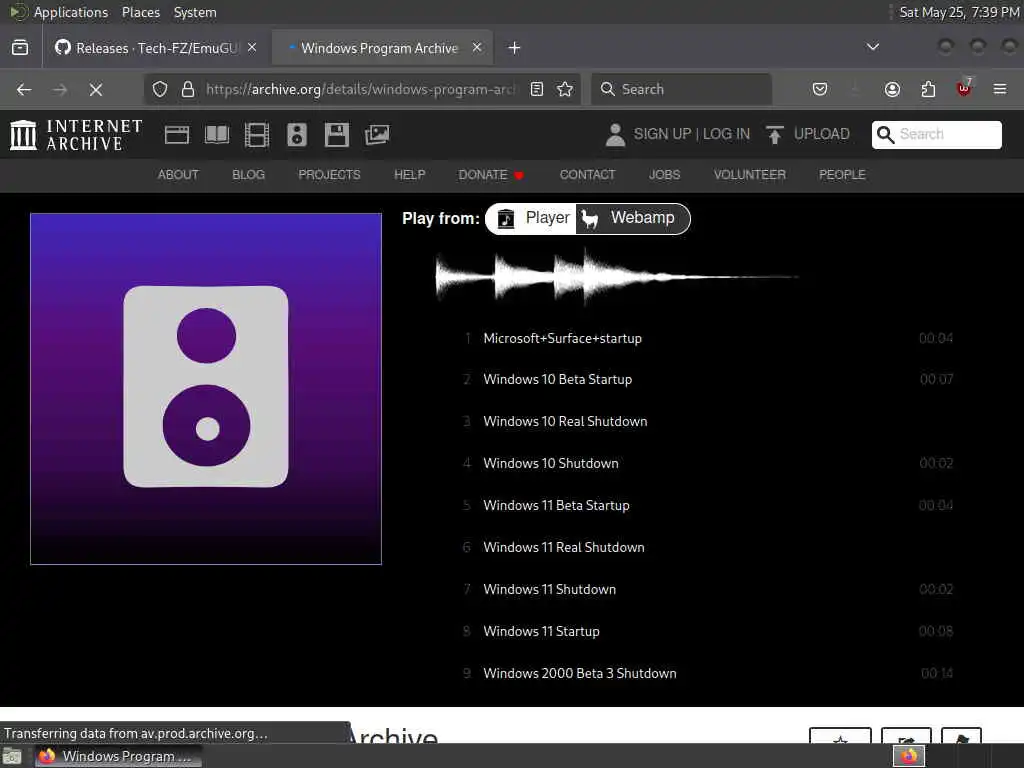
Task: Close the Windows Program Archive tab
Action: pos(477,48)
